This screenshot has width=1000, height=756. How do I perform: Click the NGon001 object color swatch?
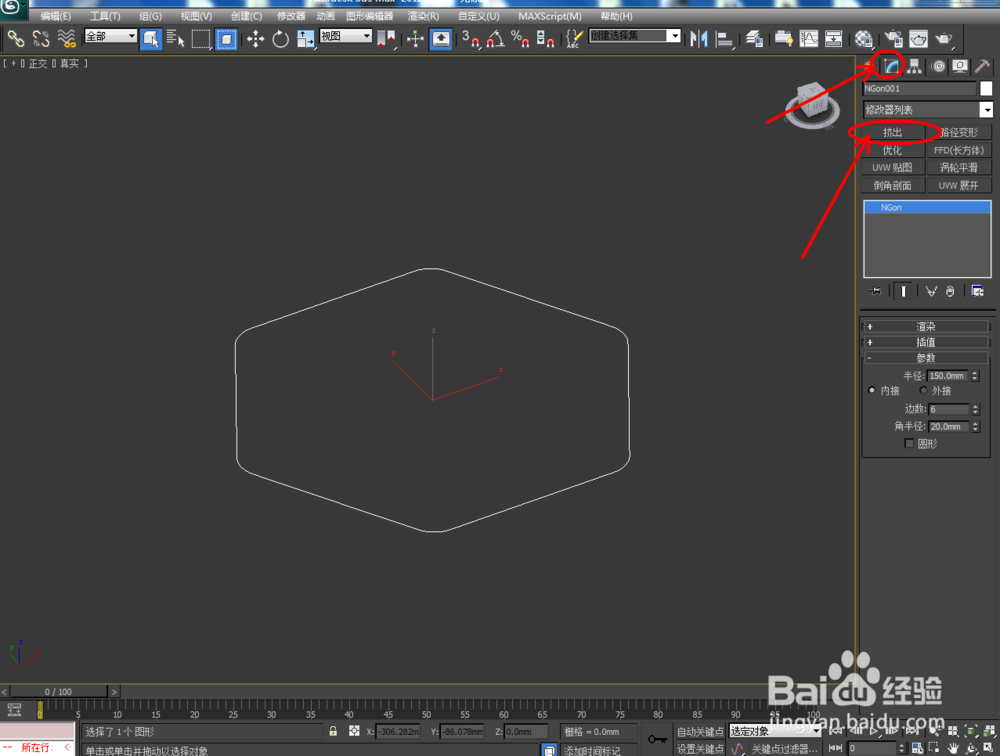click(x=986, y=89)
